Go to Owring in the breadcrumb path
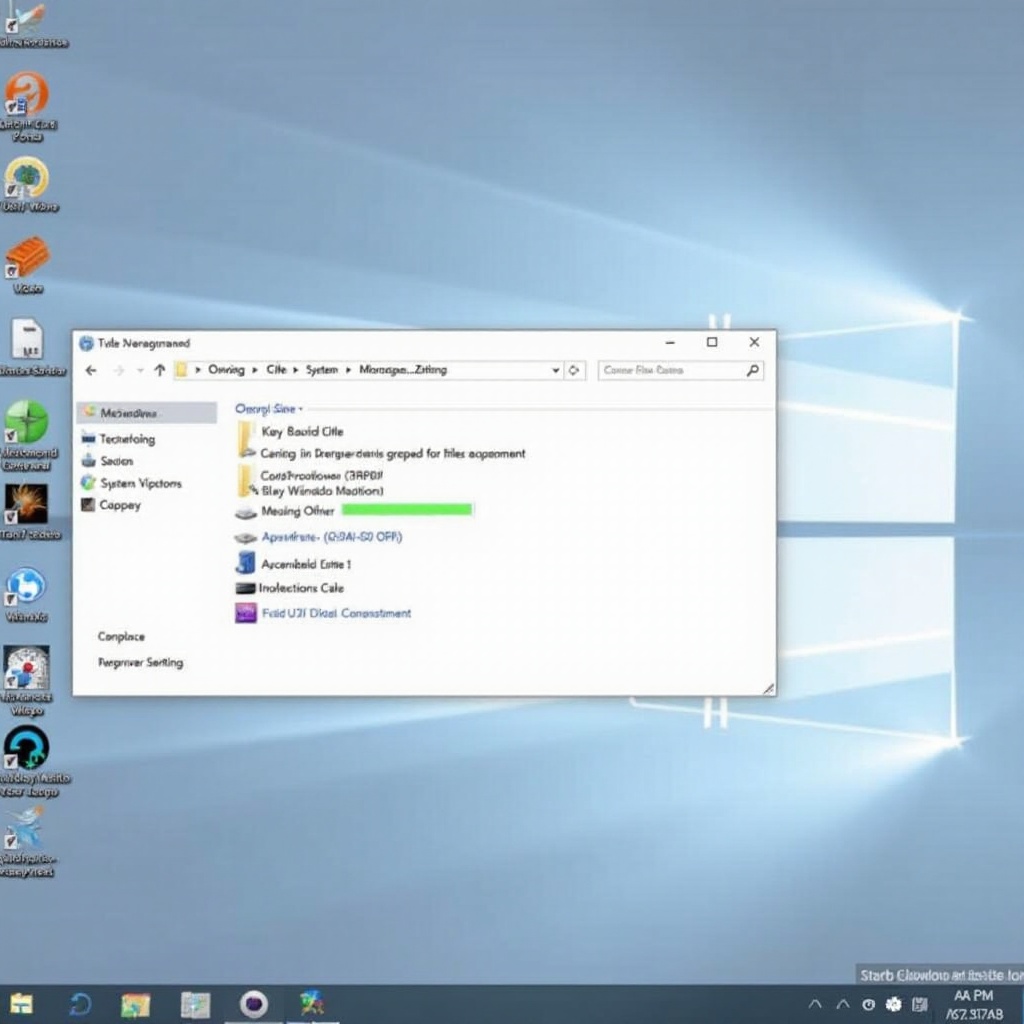Viewport: 1024px width, 1024px height. (226, 370)
